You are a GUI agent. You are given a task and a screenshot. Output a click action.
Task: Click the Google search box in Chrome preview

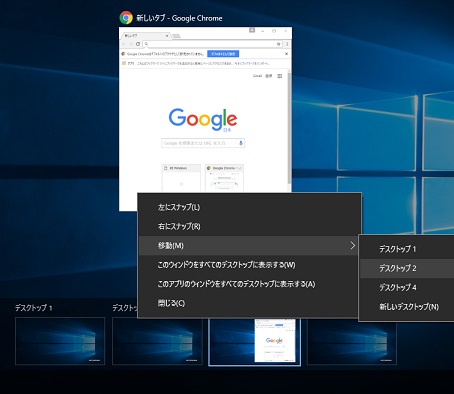[x=203, y=143]
